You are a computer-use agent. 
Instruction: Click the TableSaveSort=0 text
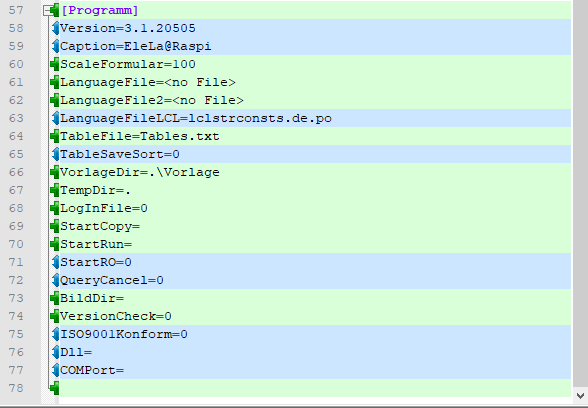click(120, 154)
